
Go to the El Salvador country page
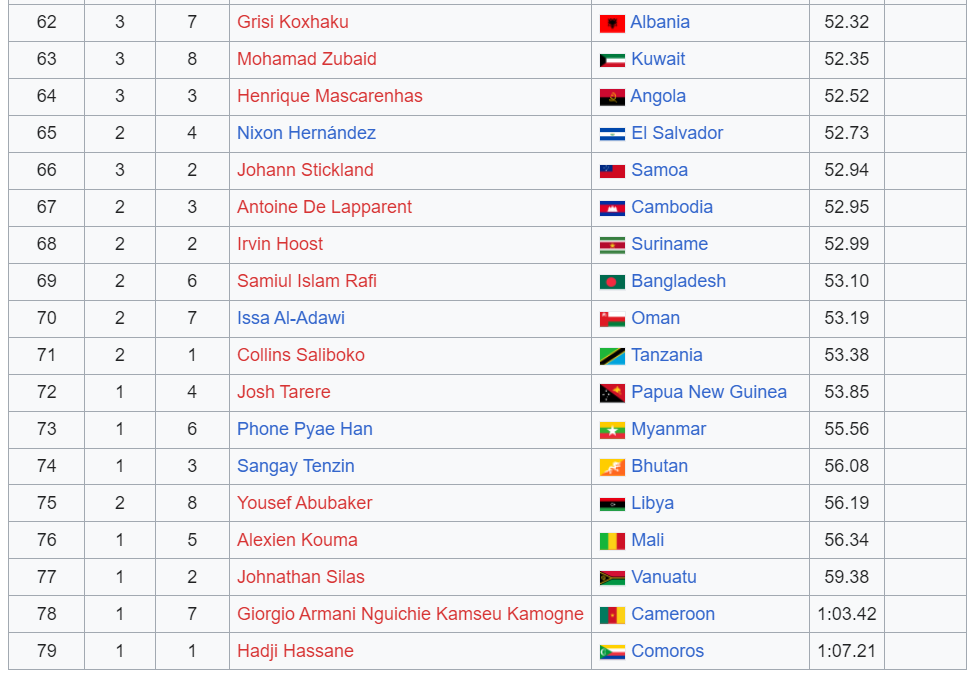coord(677,133)
